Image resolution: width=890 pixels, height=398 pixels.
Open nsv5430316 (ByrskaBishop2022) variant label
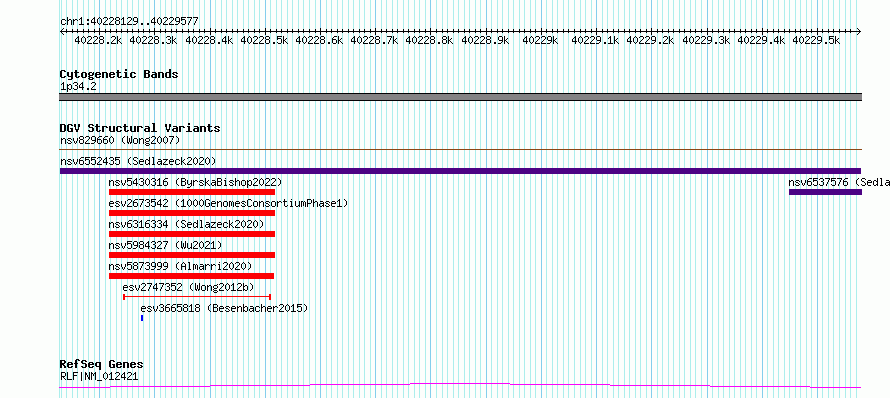click(x=195, y=182)
